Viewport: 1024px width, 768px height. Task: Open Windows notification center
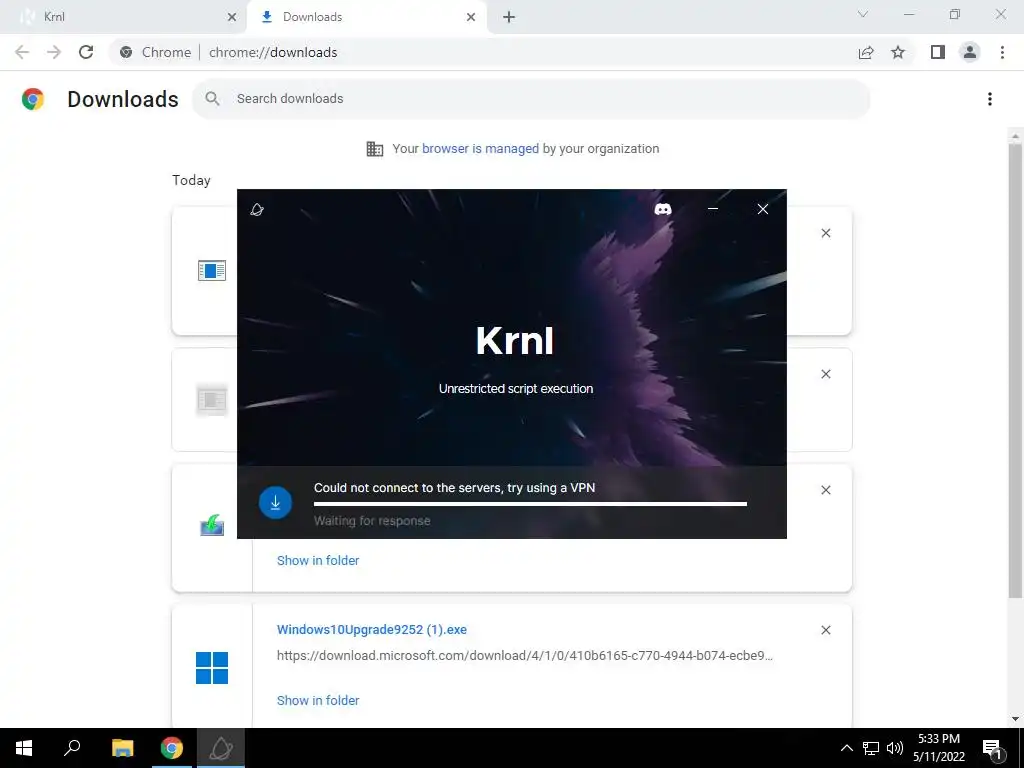(993, 748)
